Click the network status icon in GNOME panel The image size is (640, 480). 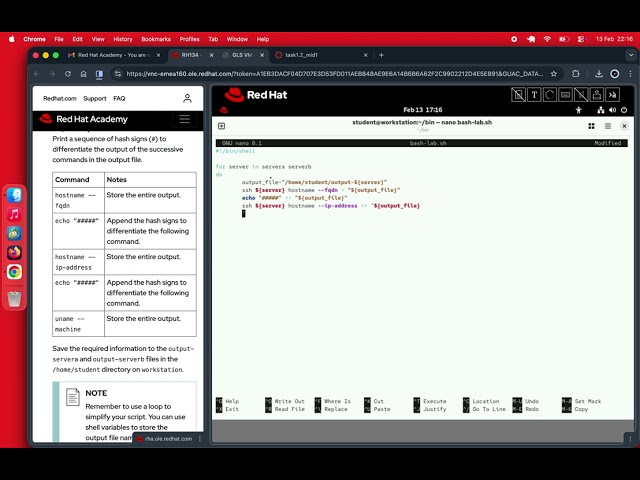point(600,110)
